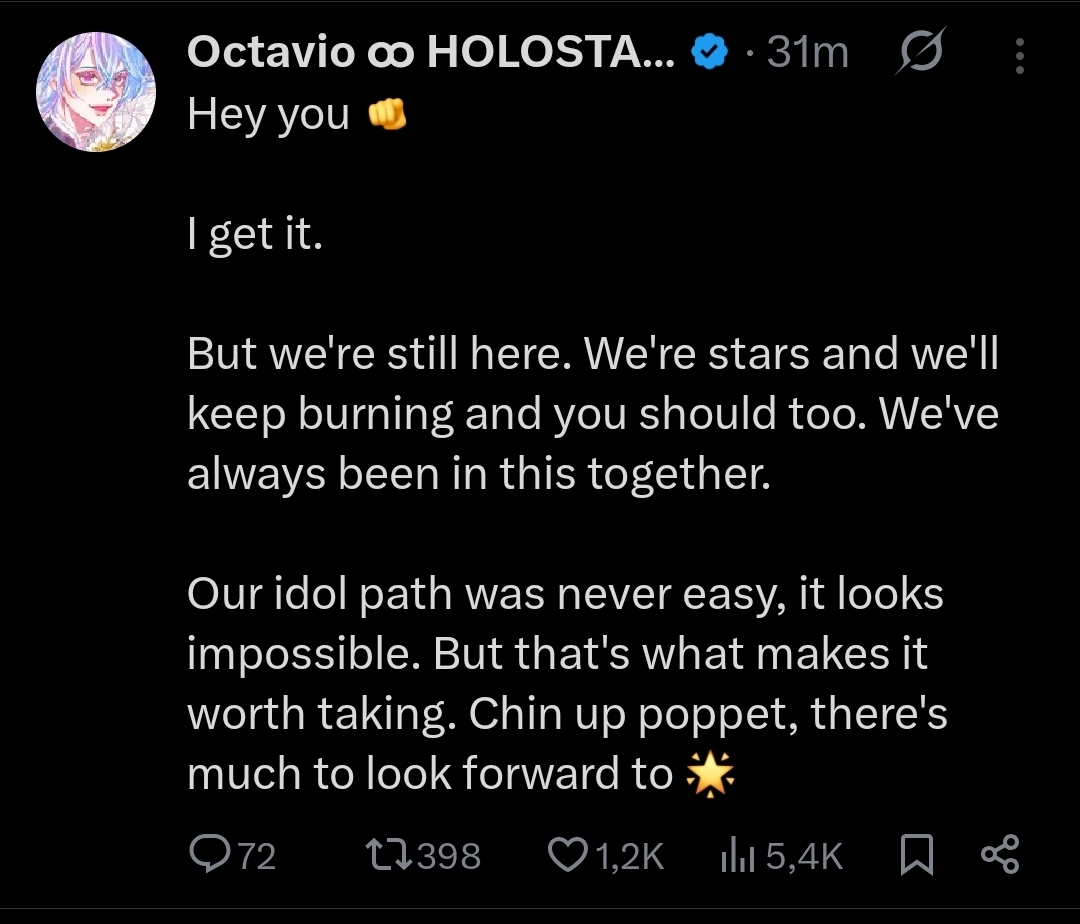Bookmark this post
The width and height of the screenshot is (1080, 924).
(916, 855)
